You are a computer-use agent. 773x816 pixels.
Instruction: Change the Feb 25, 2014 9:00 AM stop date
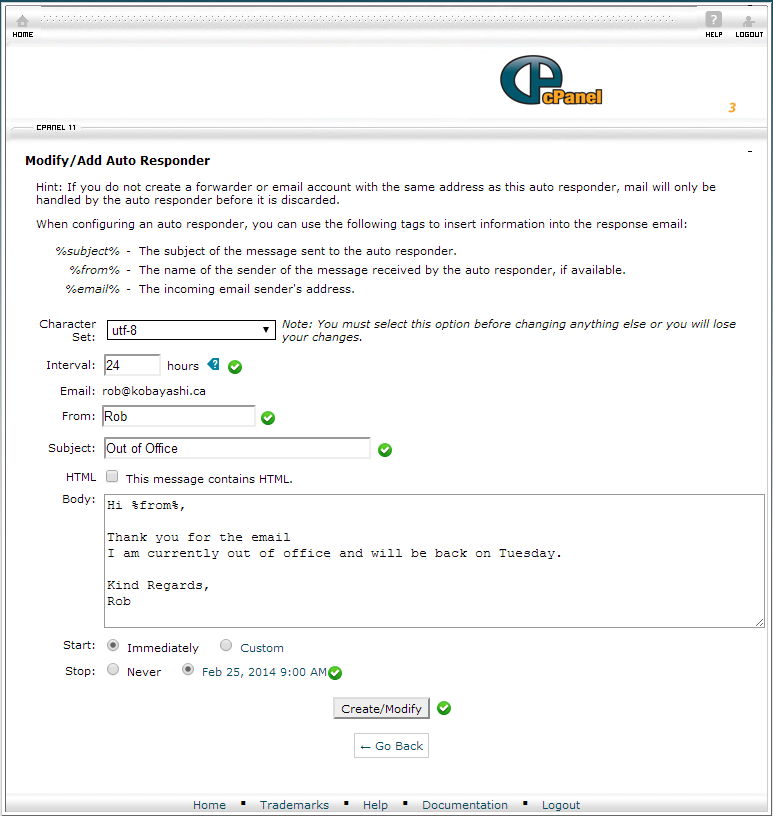[x=264, y=672]
